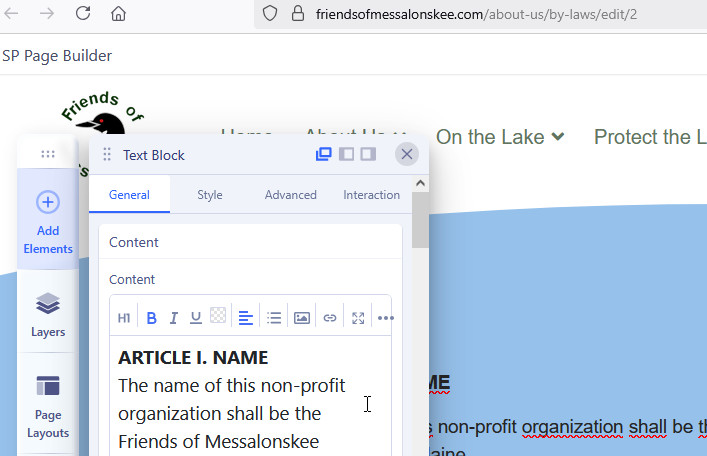Close the Text Block panel
The image size is (707, 456).
(407, 154)
